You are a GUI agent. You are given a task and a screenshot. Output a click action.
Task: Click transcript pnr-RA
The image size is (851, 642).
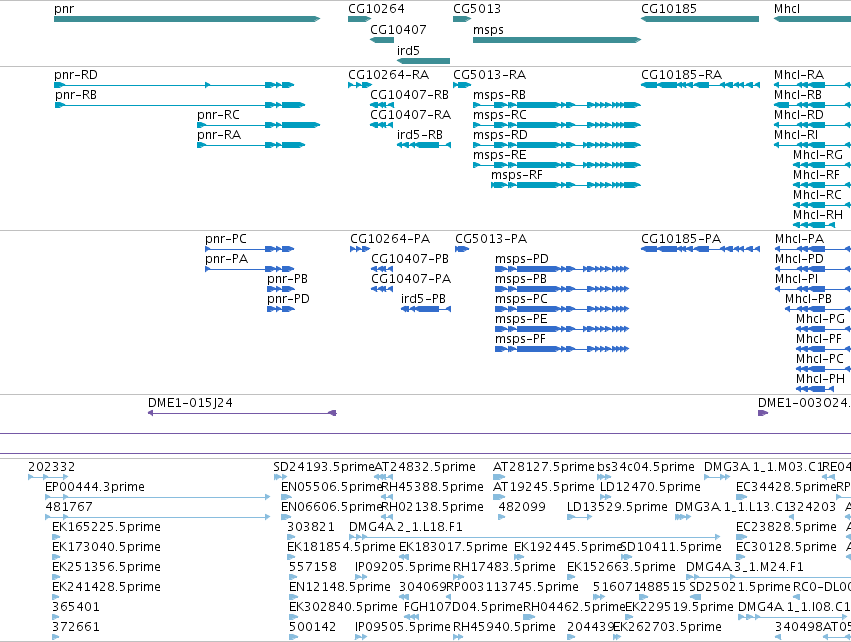(x=251, y=145)
